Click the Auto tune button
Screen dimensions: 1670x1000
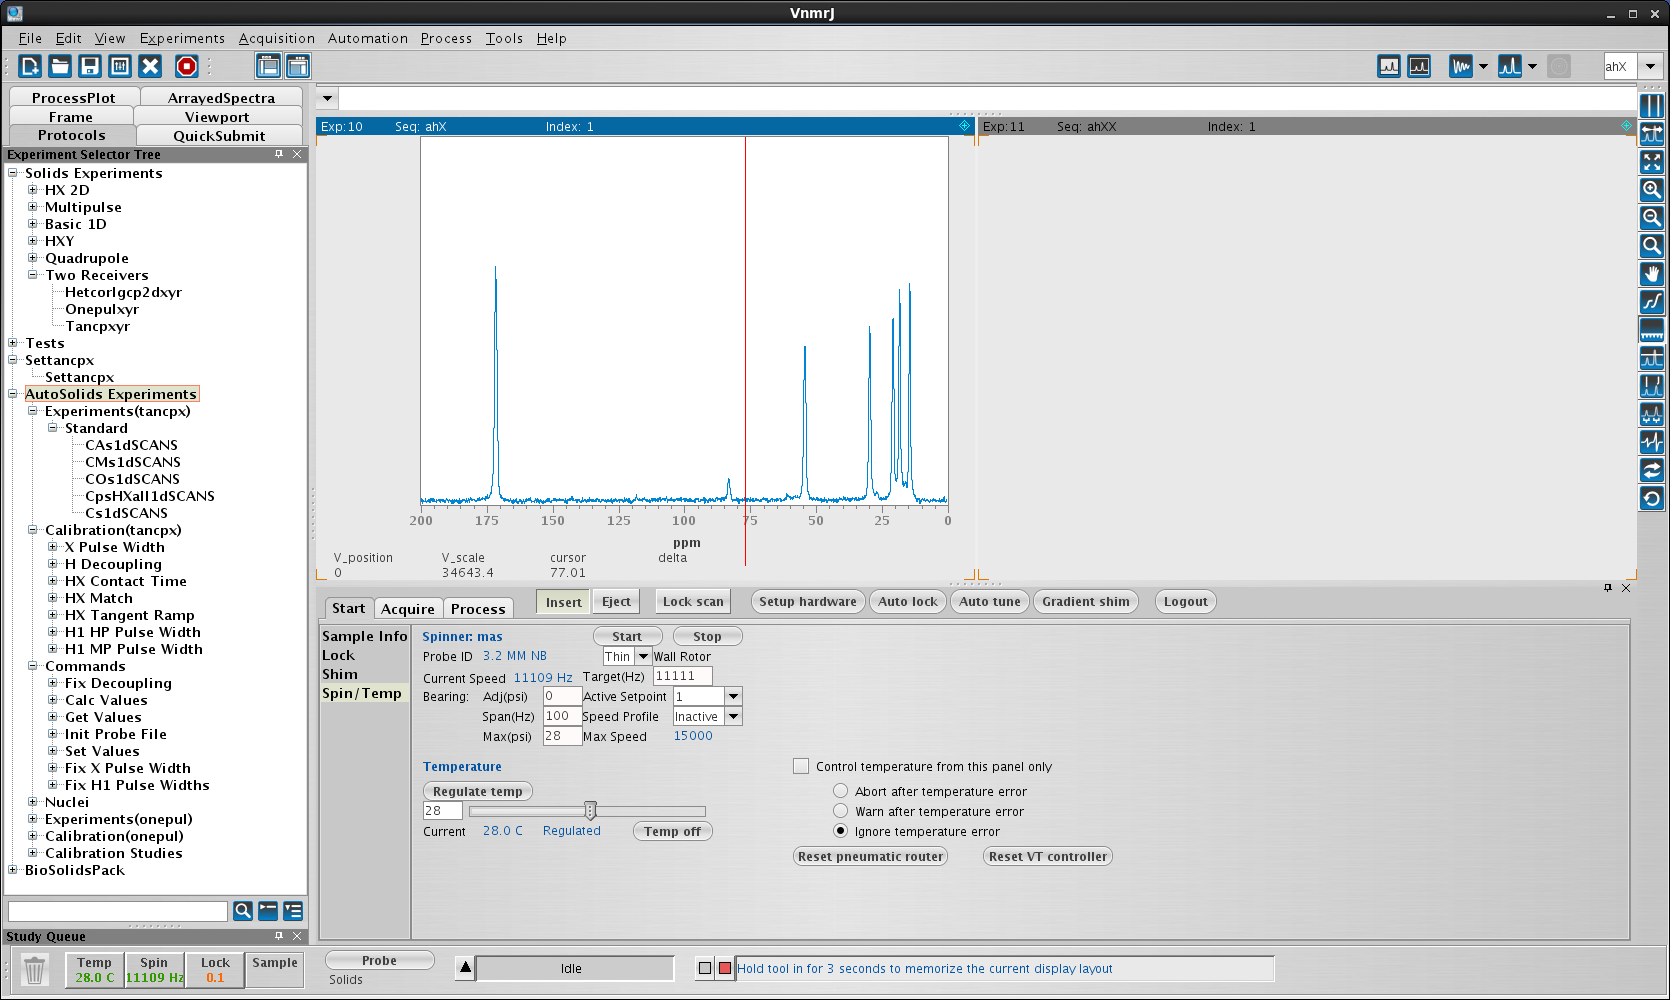(x=990, y=601)
